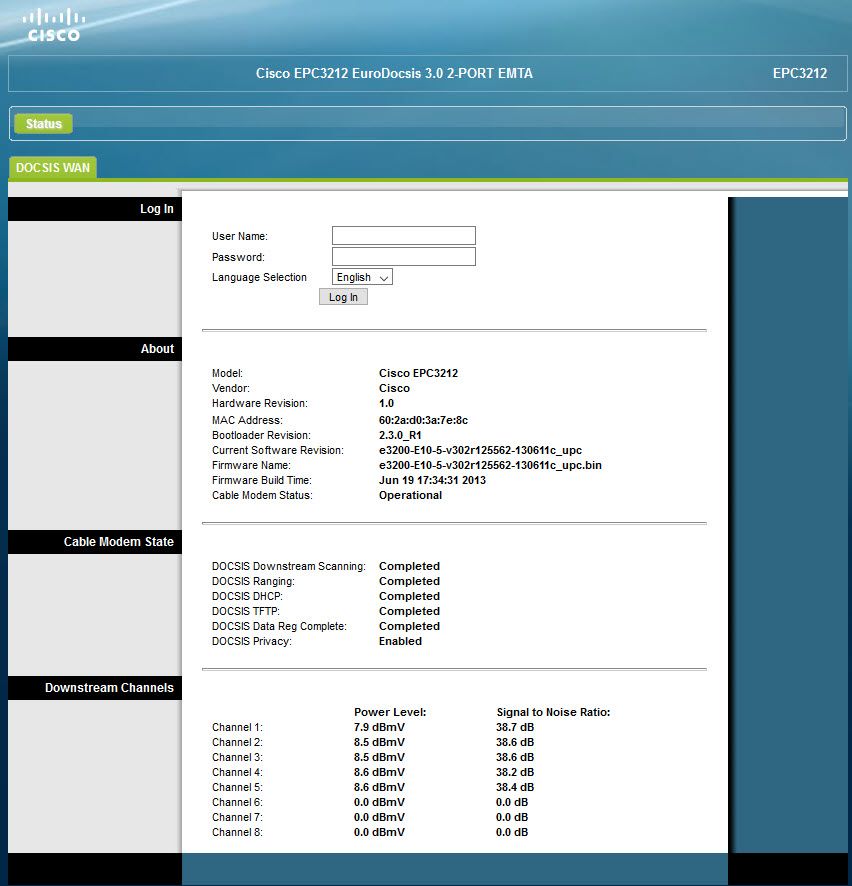Select the DOCSIS WAN tab
The height and width of the screenshot is (886, 852).
click(x=53, y=168)
